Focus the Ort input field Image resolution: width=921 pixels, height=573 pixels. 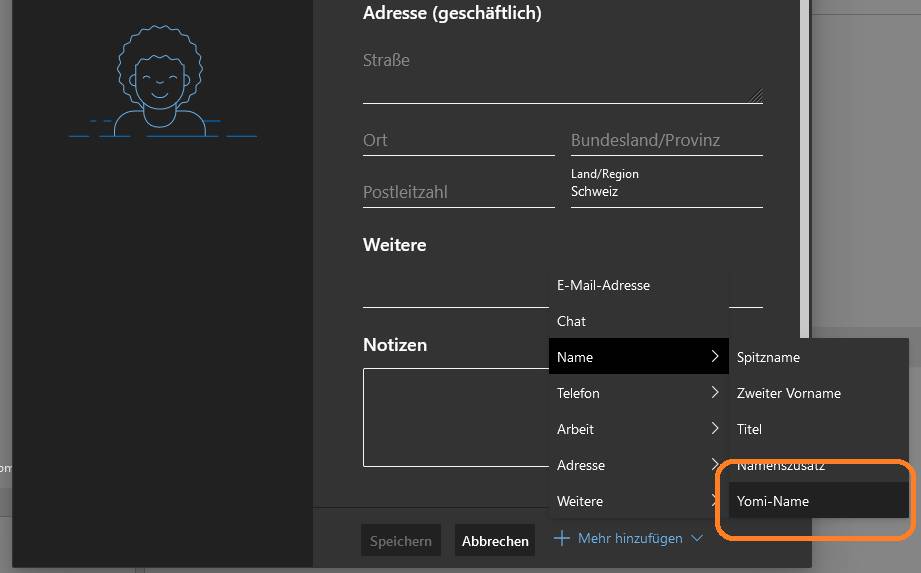458,141
